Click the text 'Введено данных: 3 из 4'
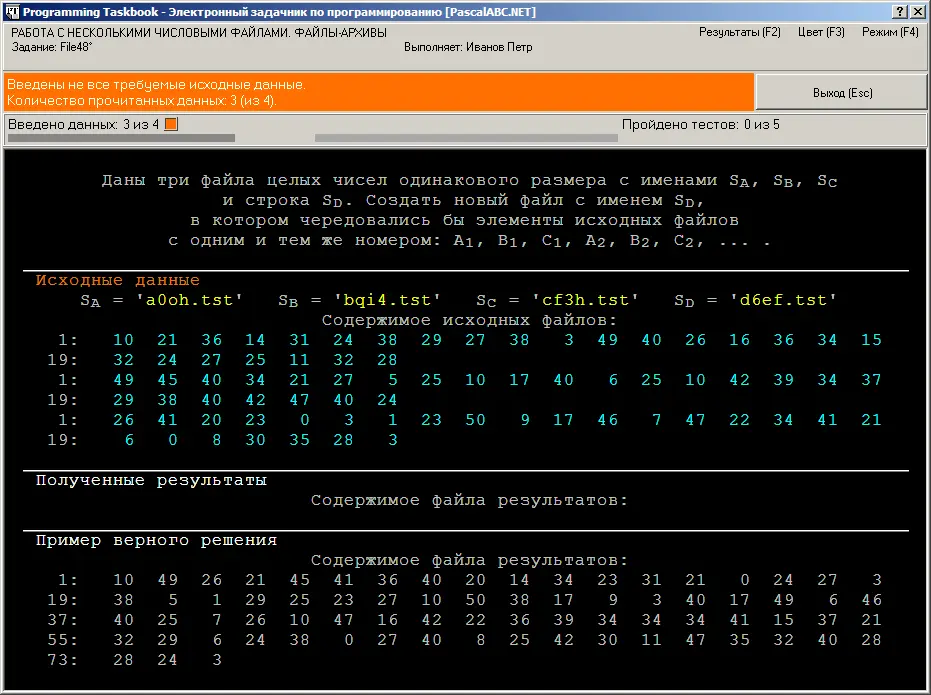 [84, 125]
